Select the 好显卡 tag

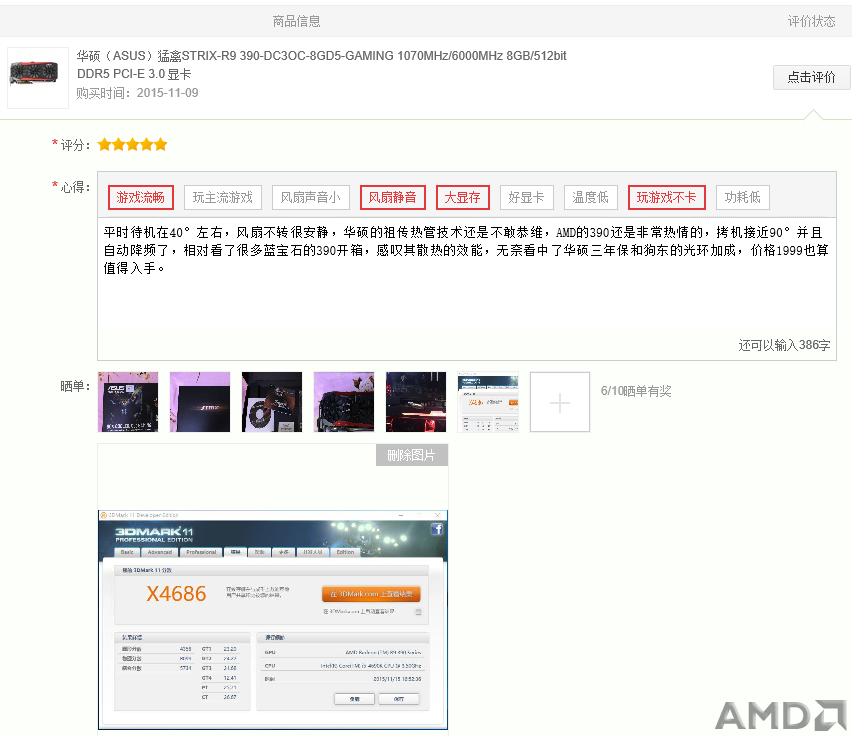click(x=527, y=197)
